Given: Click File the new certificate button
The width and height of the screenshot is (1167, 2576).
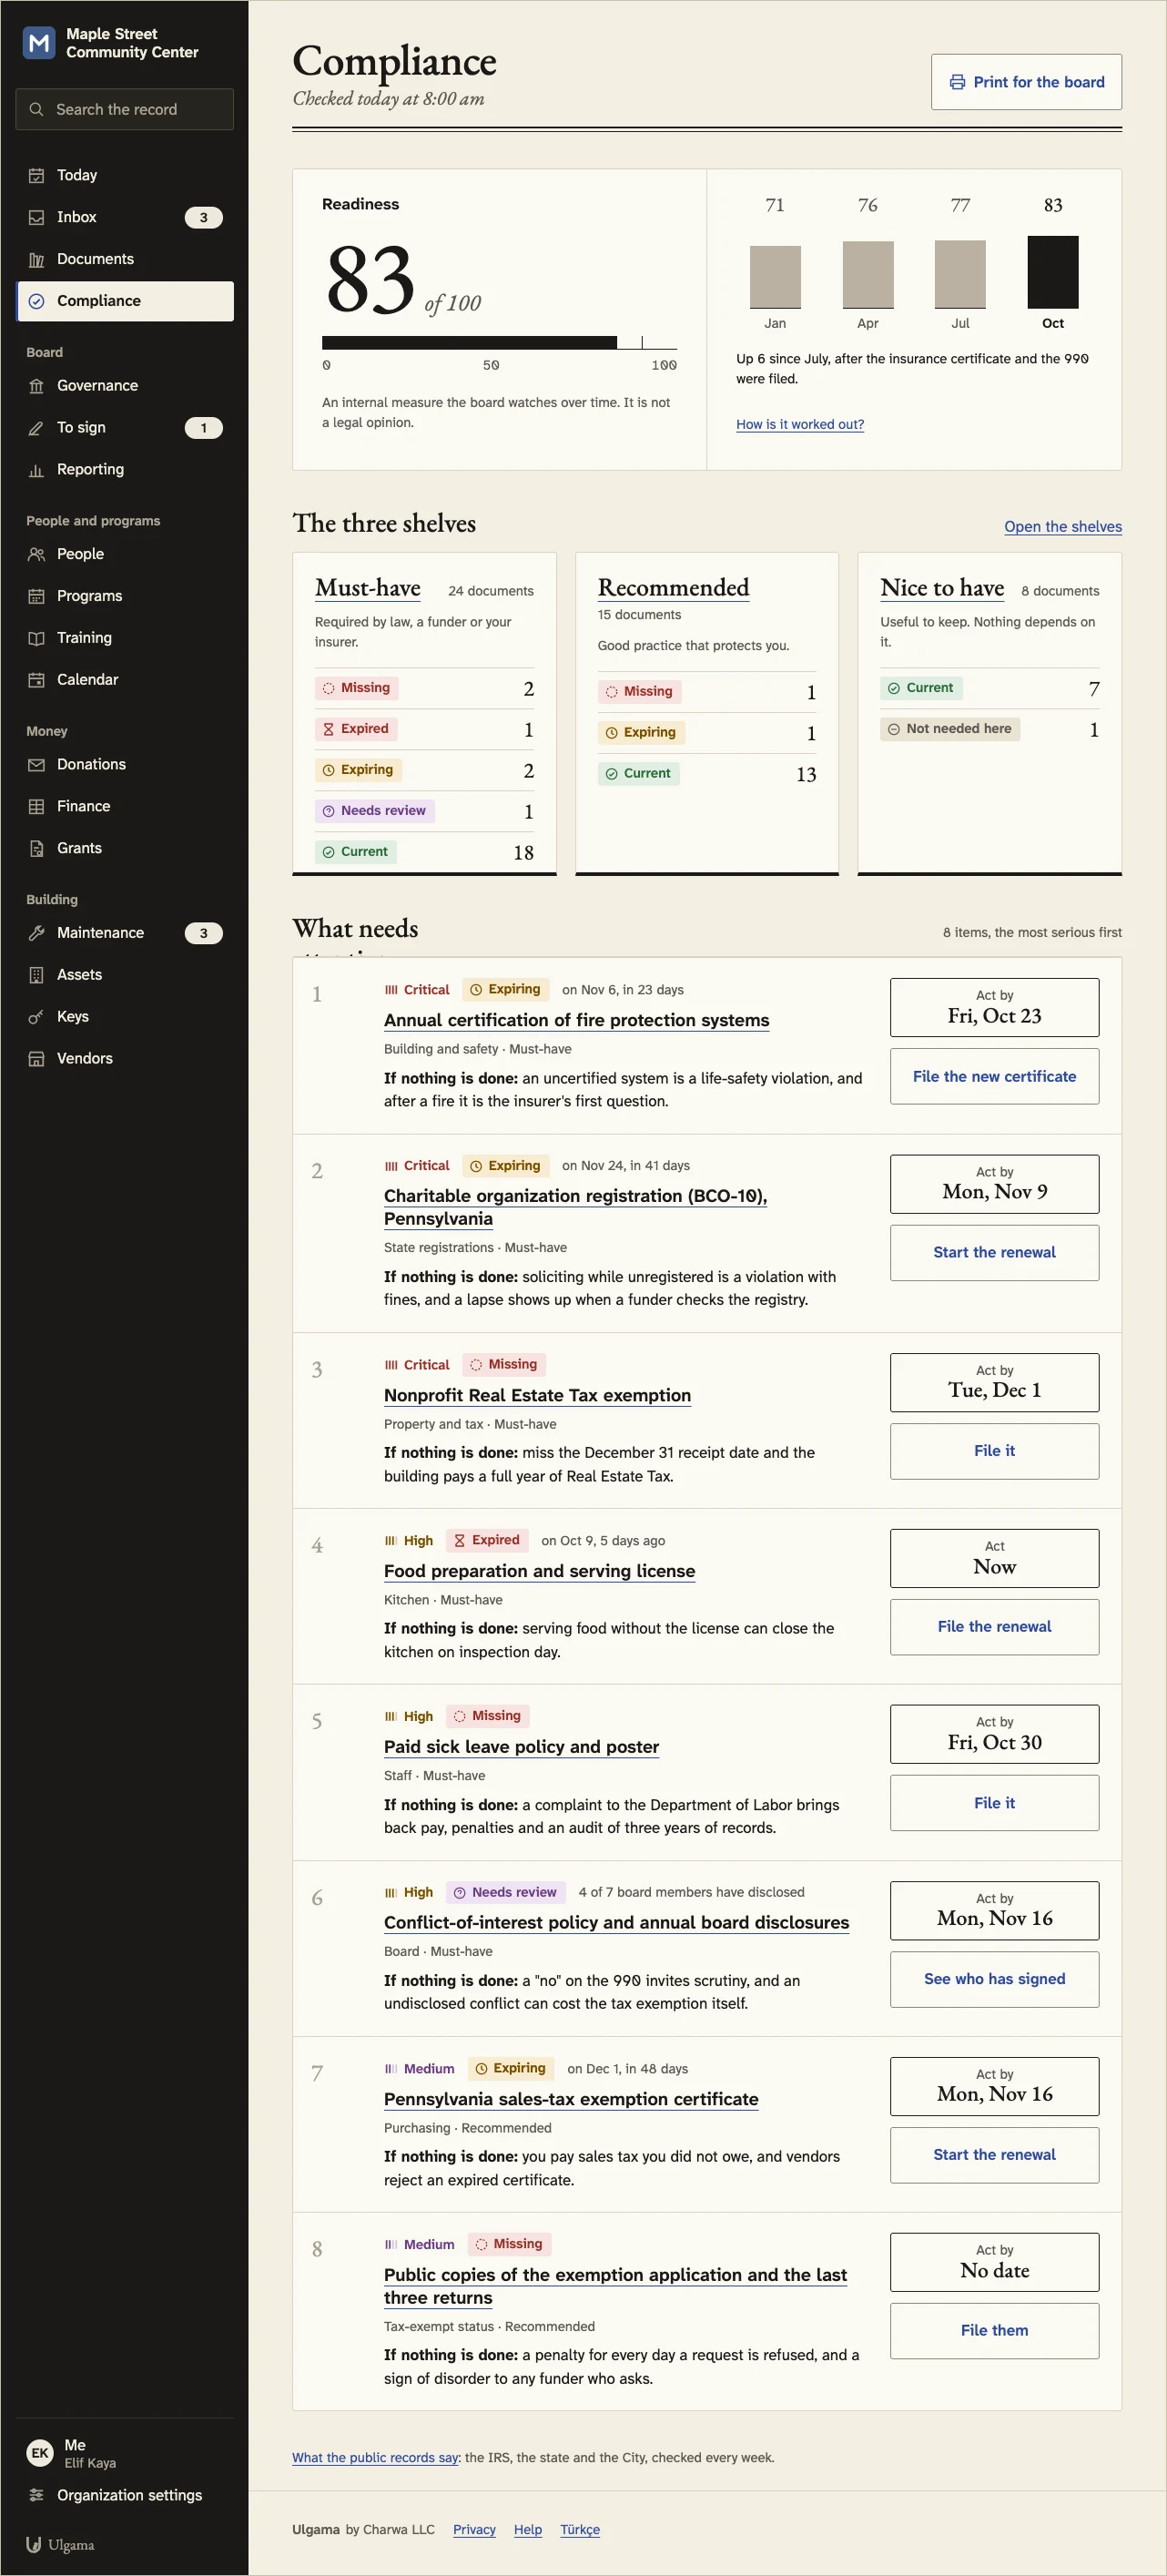Looking at the screenshot, I should tap(994, 1077).
